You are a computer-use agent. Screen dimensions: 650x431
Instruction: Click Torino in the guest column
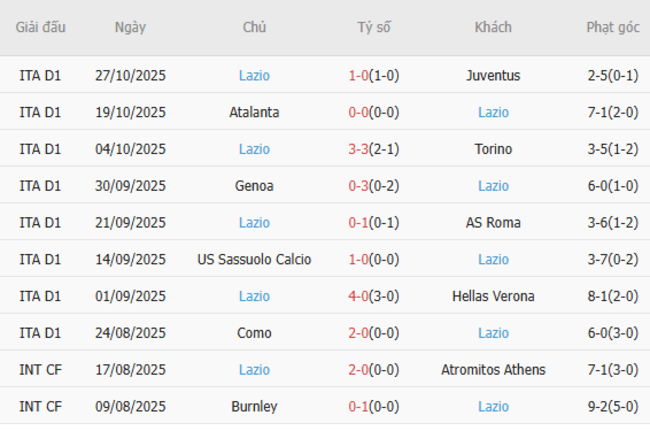point(493,149)
